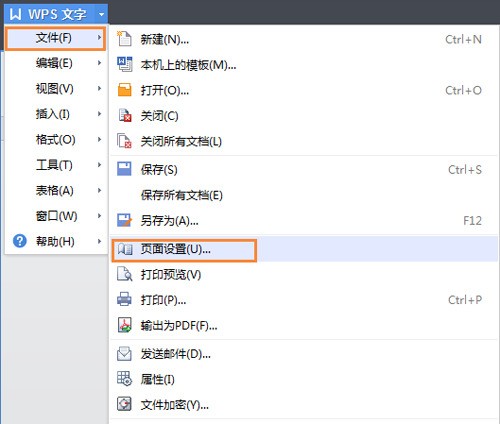The width and height of the screenshot is (500, 424).
Task: Open the 表格(A) menu
Action: point(56,190)
